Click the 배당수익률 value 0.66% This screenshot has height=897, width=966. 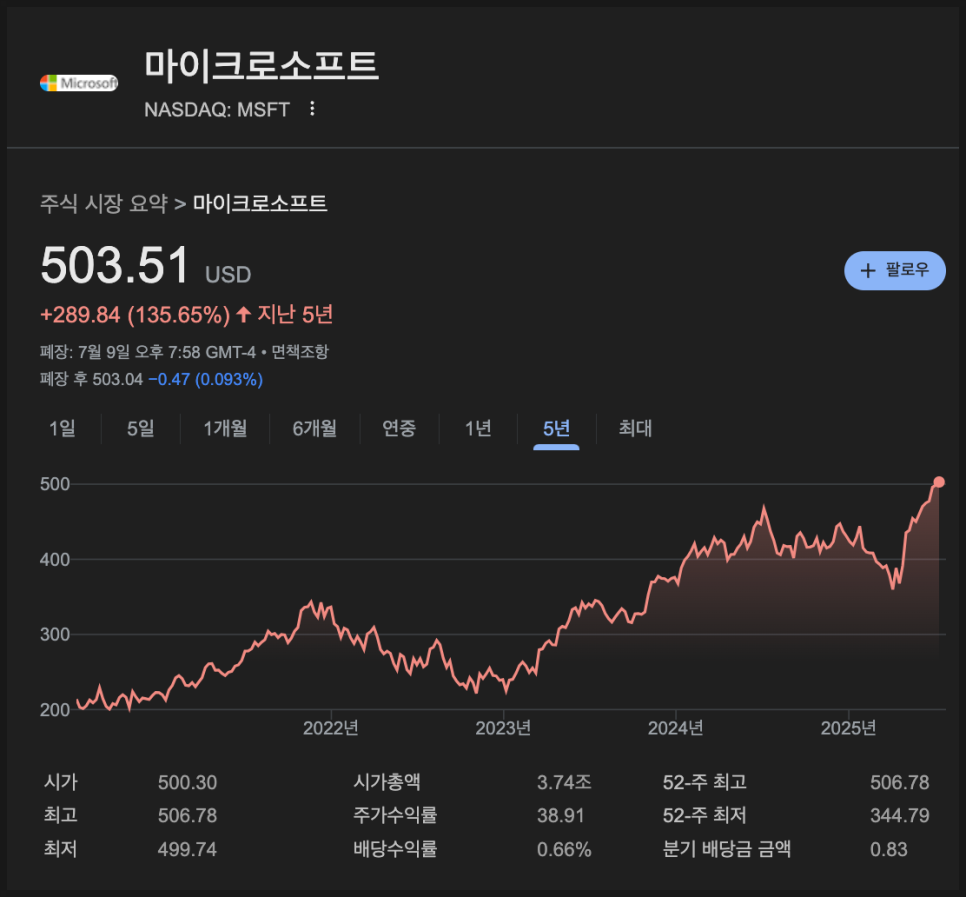(564, 850)
